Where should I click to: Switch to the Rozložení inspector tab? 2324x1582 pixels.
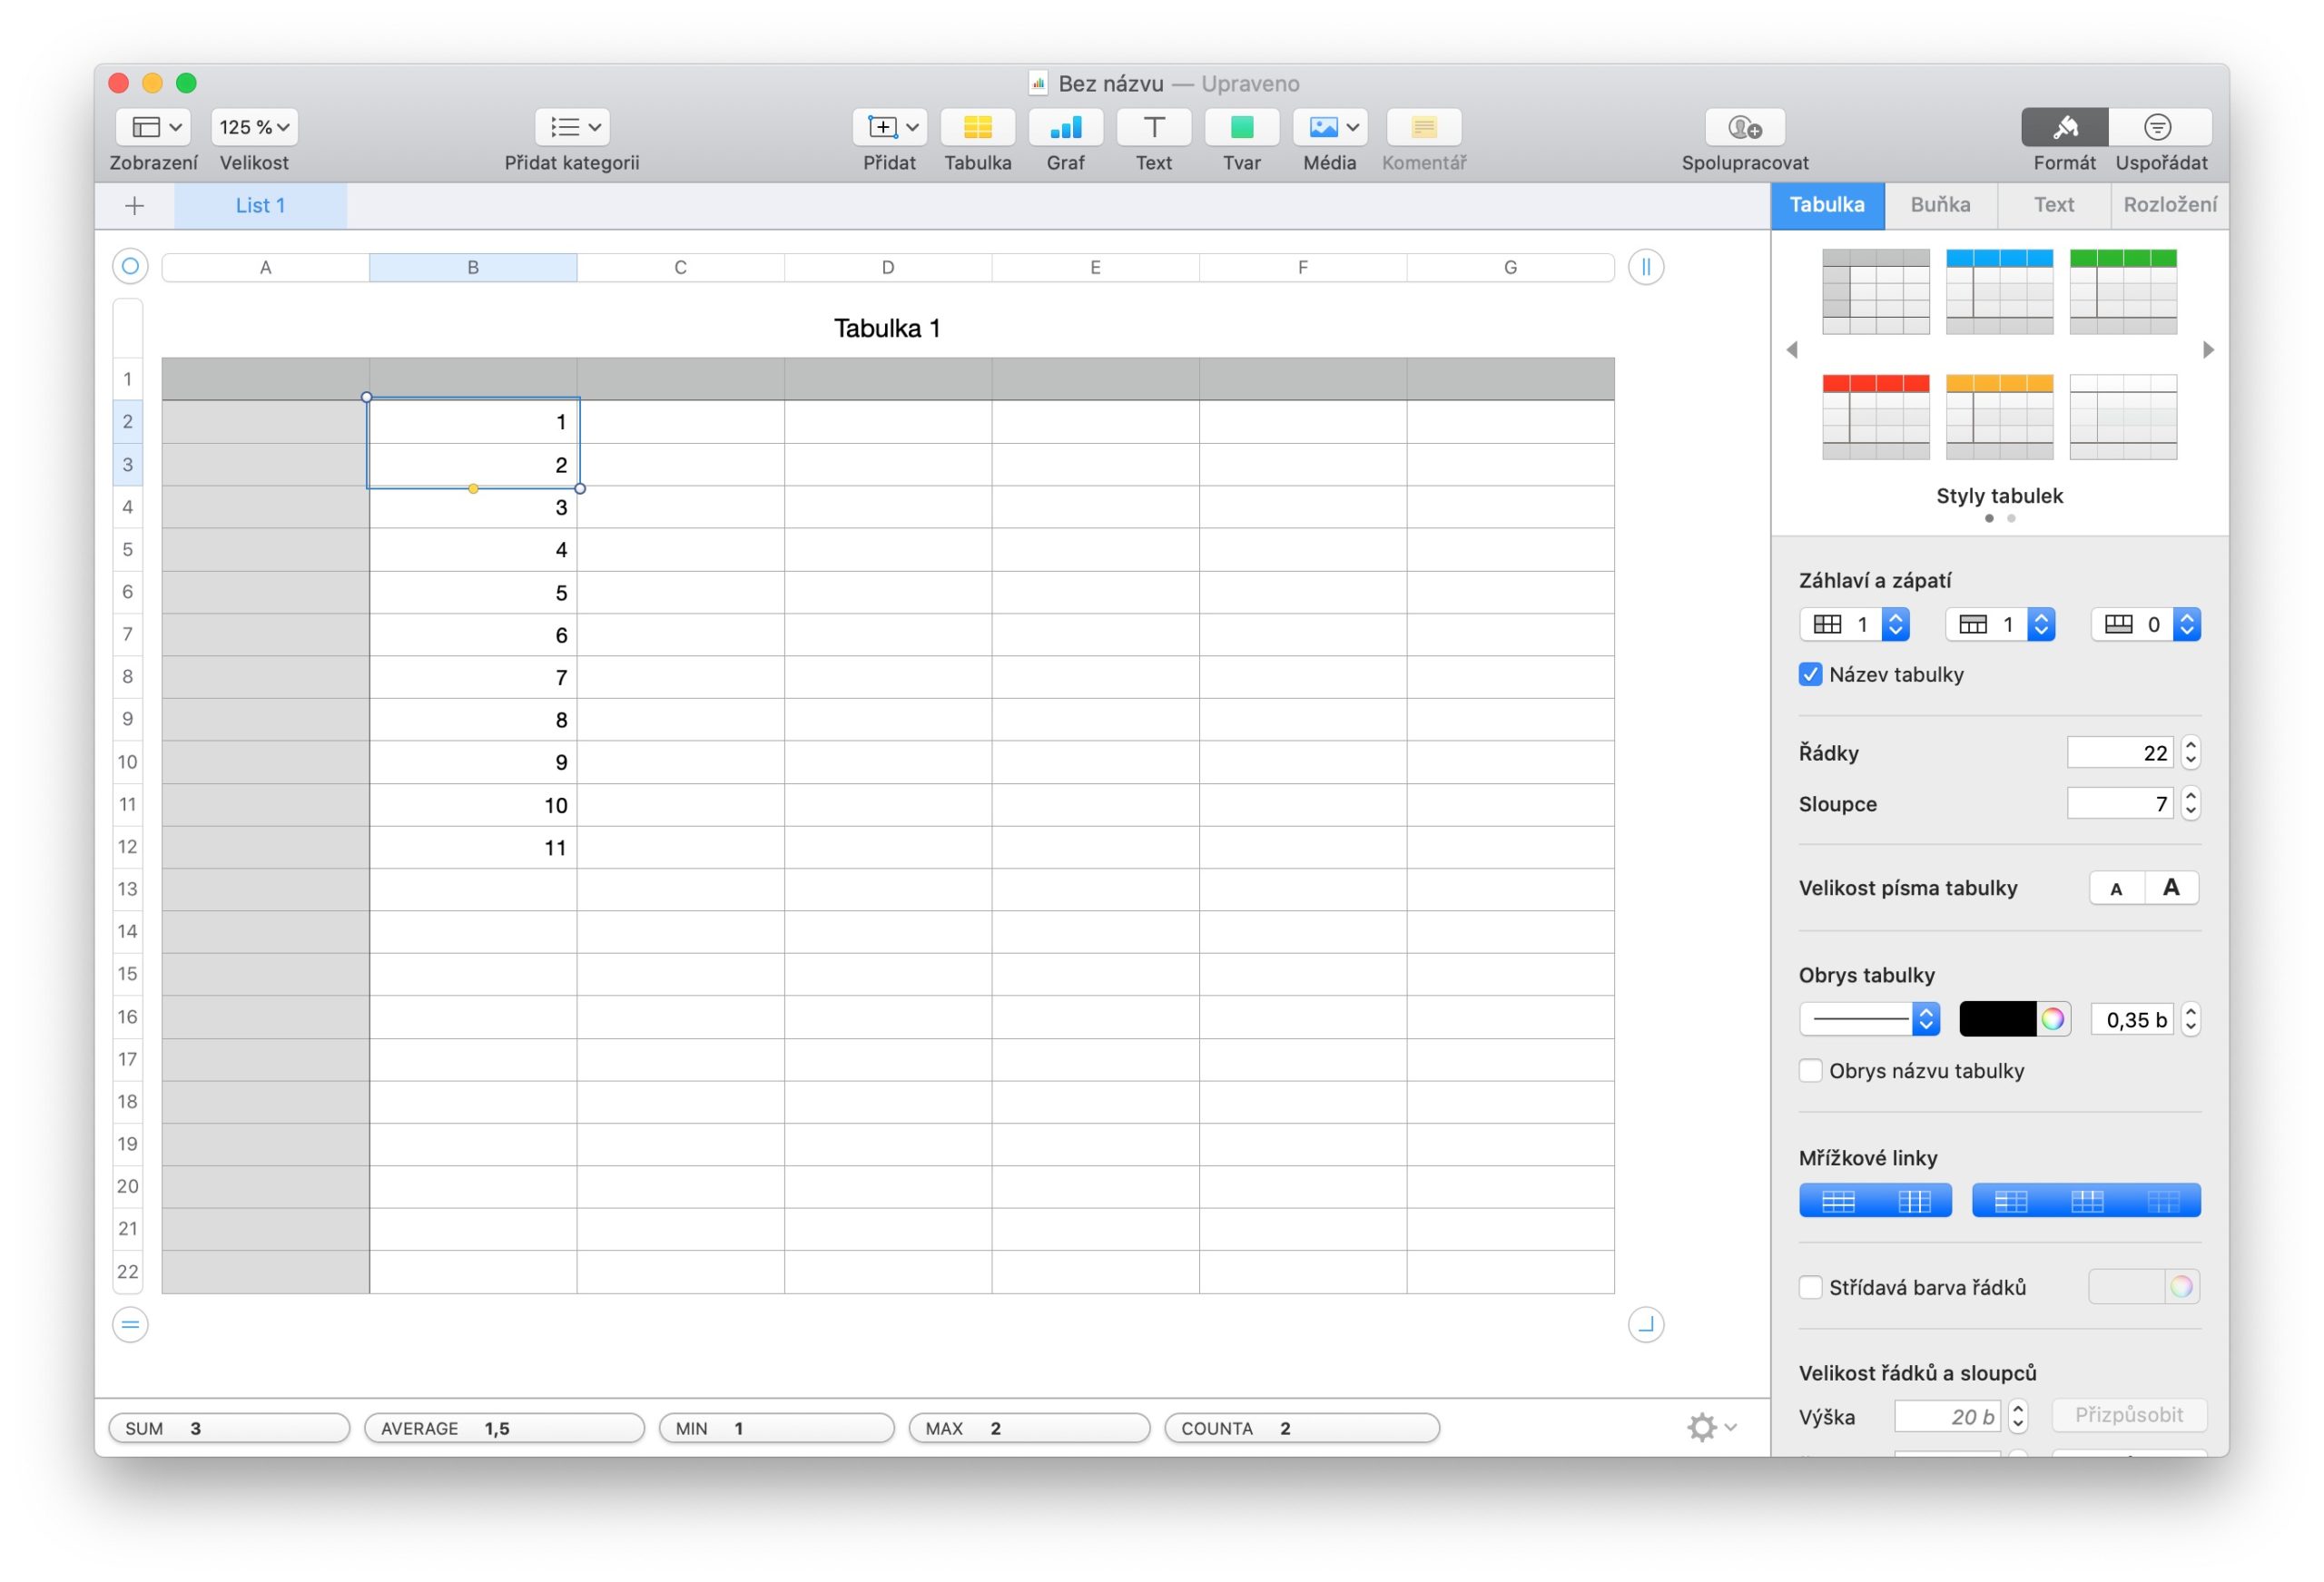coord(2169,205)
